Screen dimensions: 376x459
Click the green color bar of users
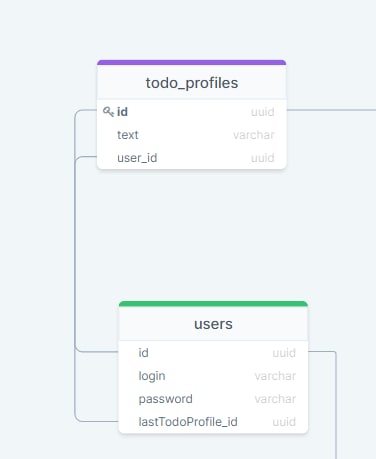[x=213, y=304]
